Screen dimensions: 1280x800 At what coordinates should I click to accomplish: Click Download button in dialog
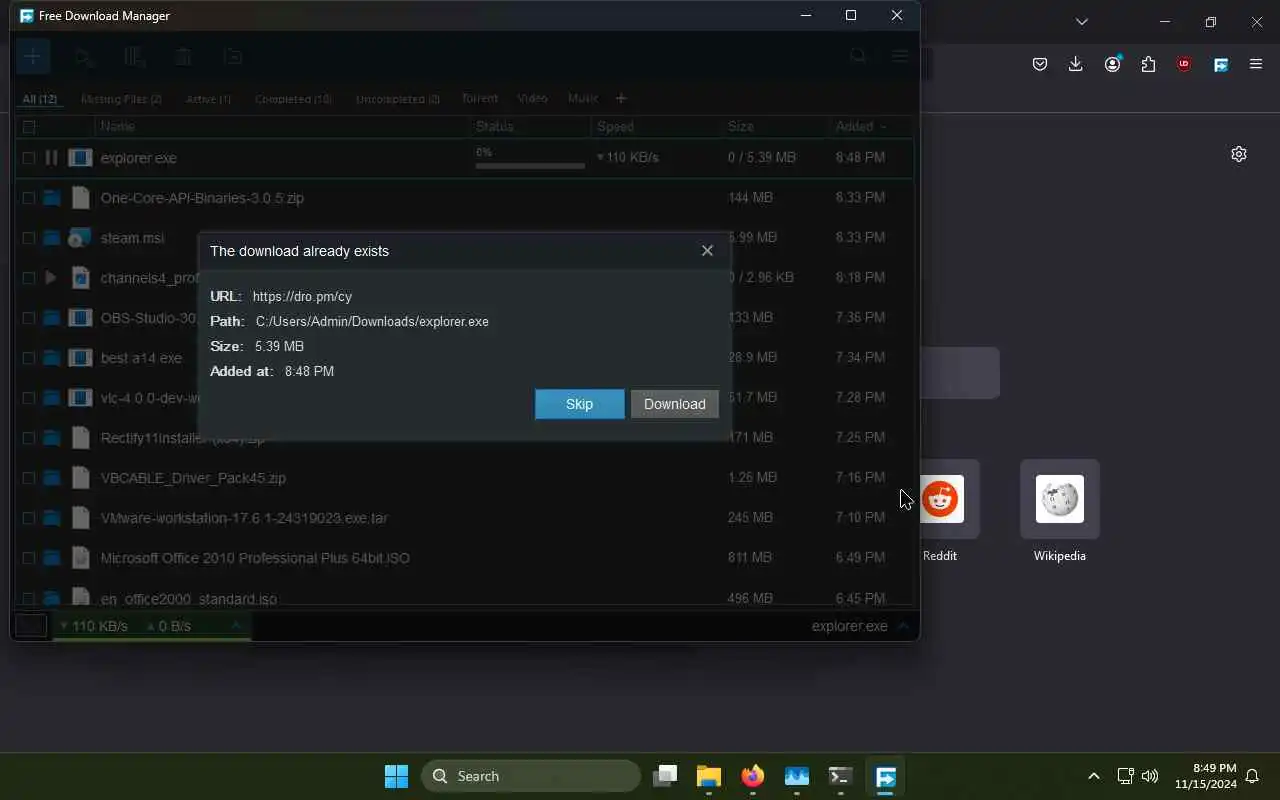click(675, 404)
